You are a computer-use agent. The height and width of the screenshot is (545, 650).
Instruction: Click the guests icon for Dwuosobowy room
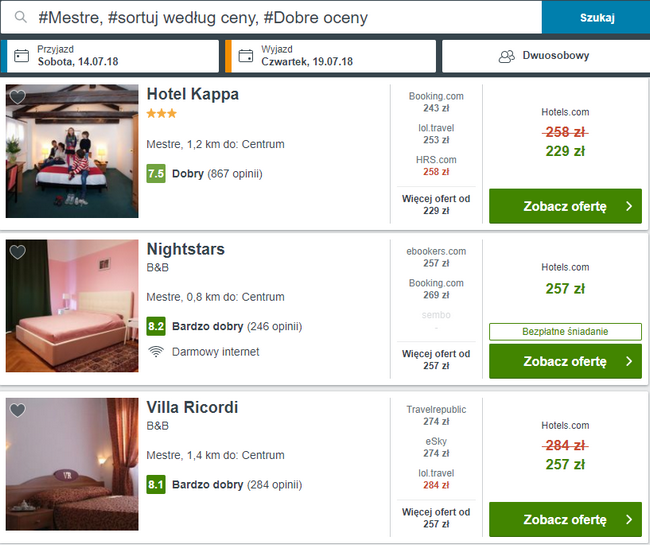click(506, 56)
